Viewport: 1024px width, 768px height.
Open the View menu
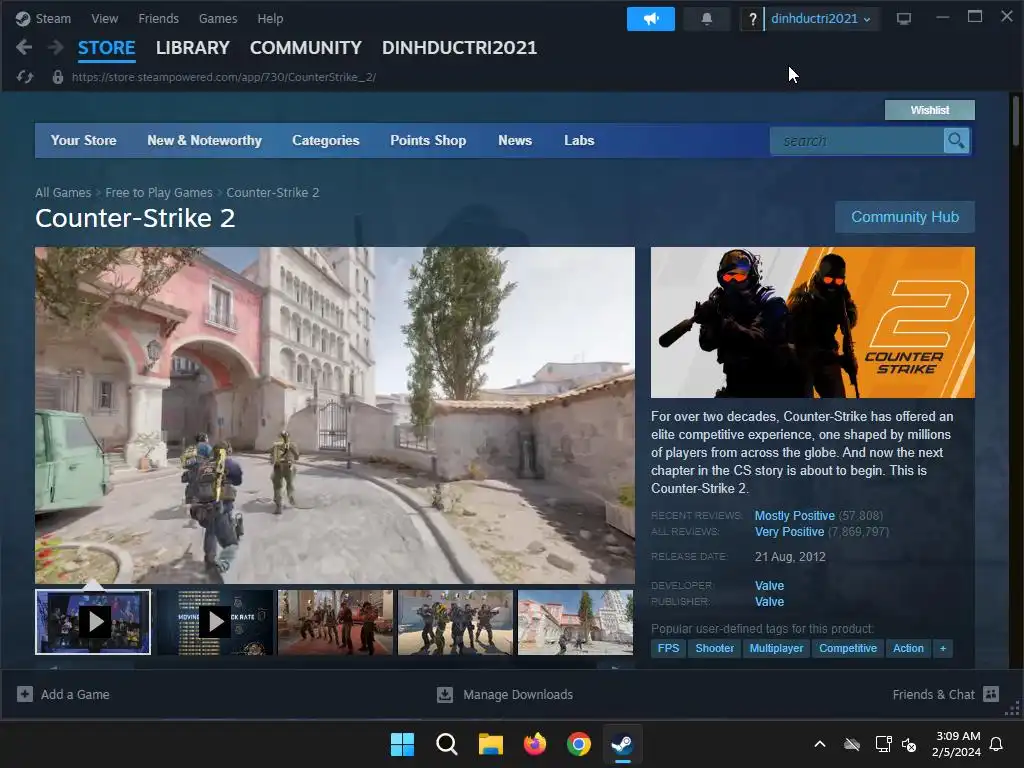[104, 18]
